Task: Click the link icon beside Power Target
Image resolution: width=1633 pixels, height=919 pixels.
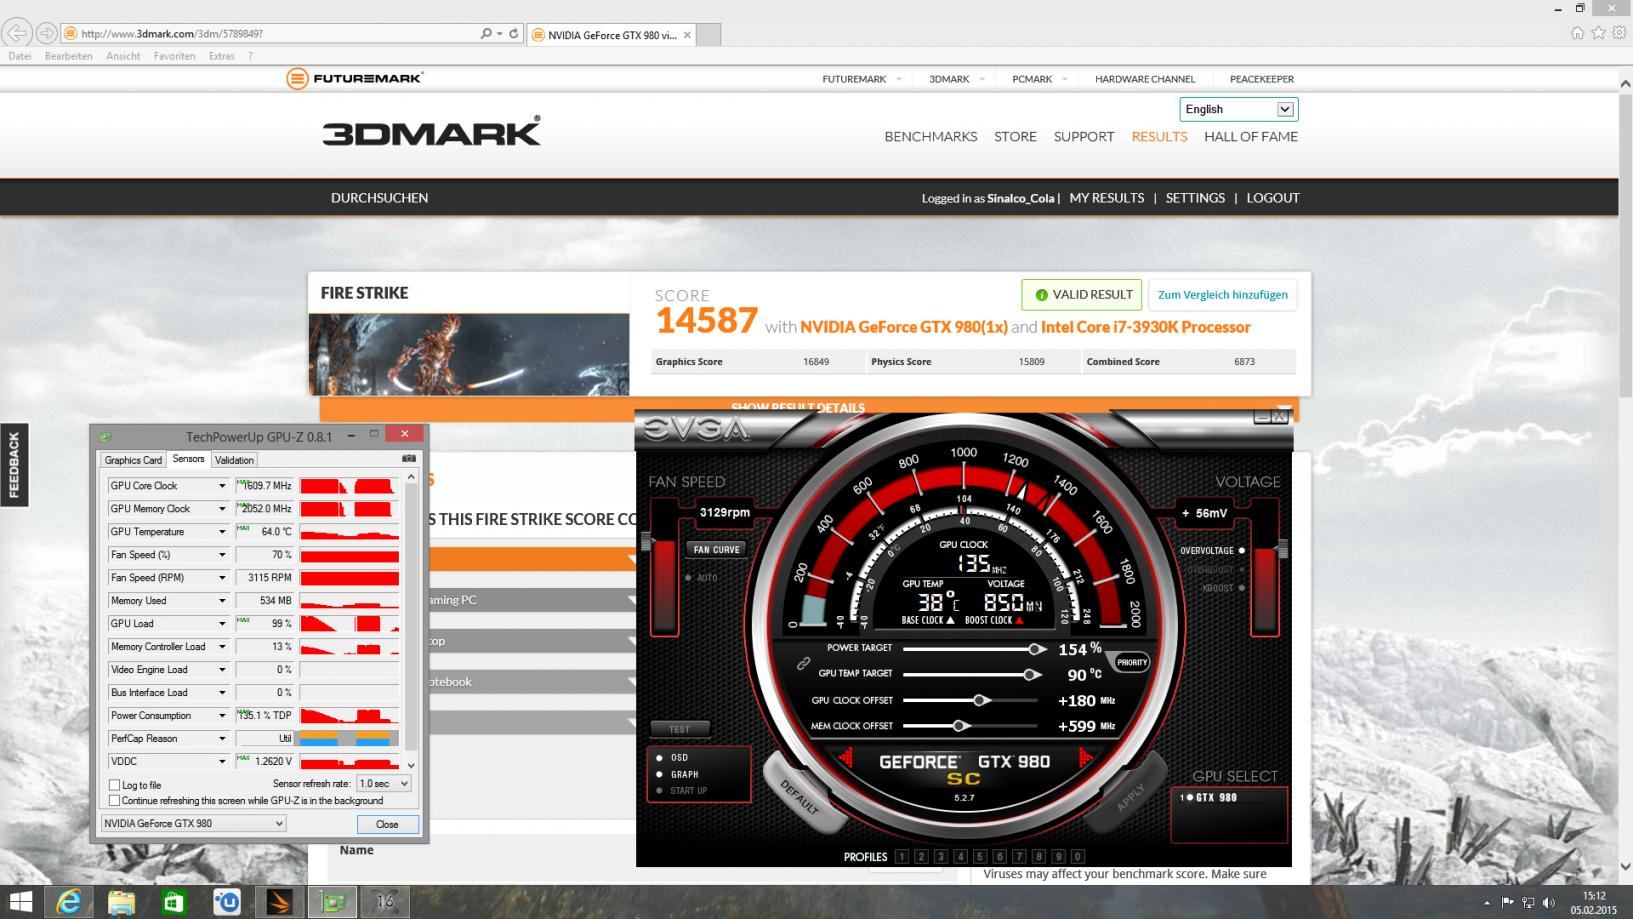Action: pyautogui.click(x=803, y=664)
